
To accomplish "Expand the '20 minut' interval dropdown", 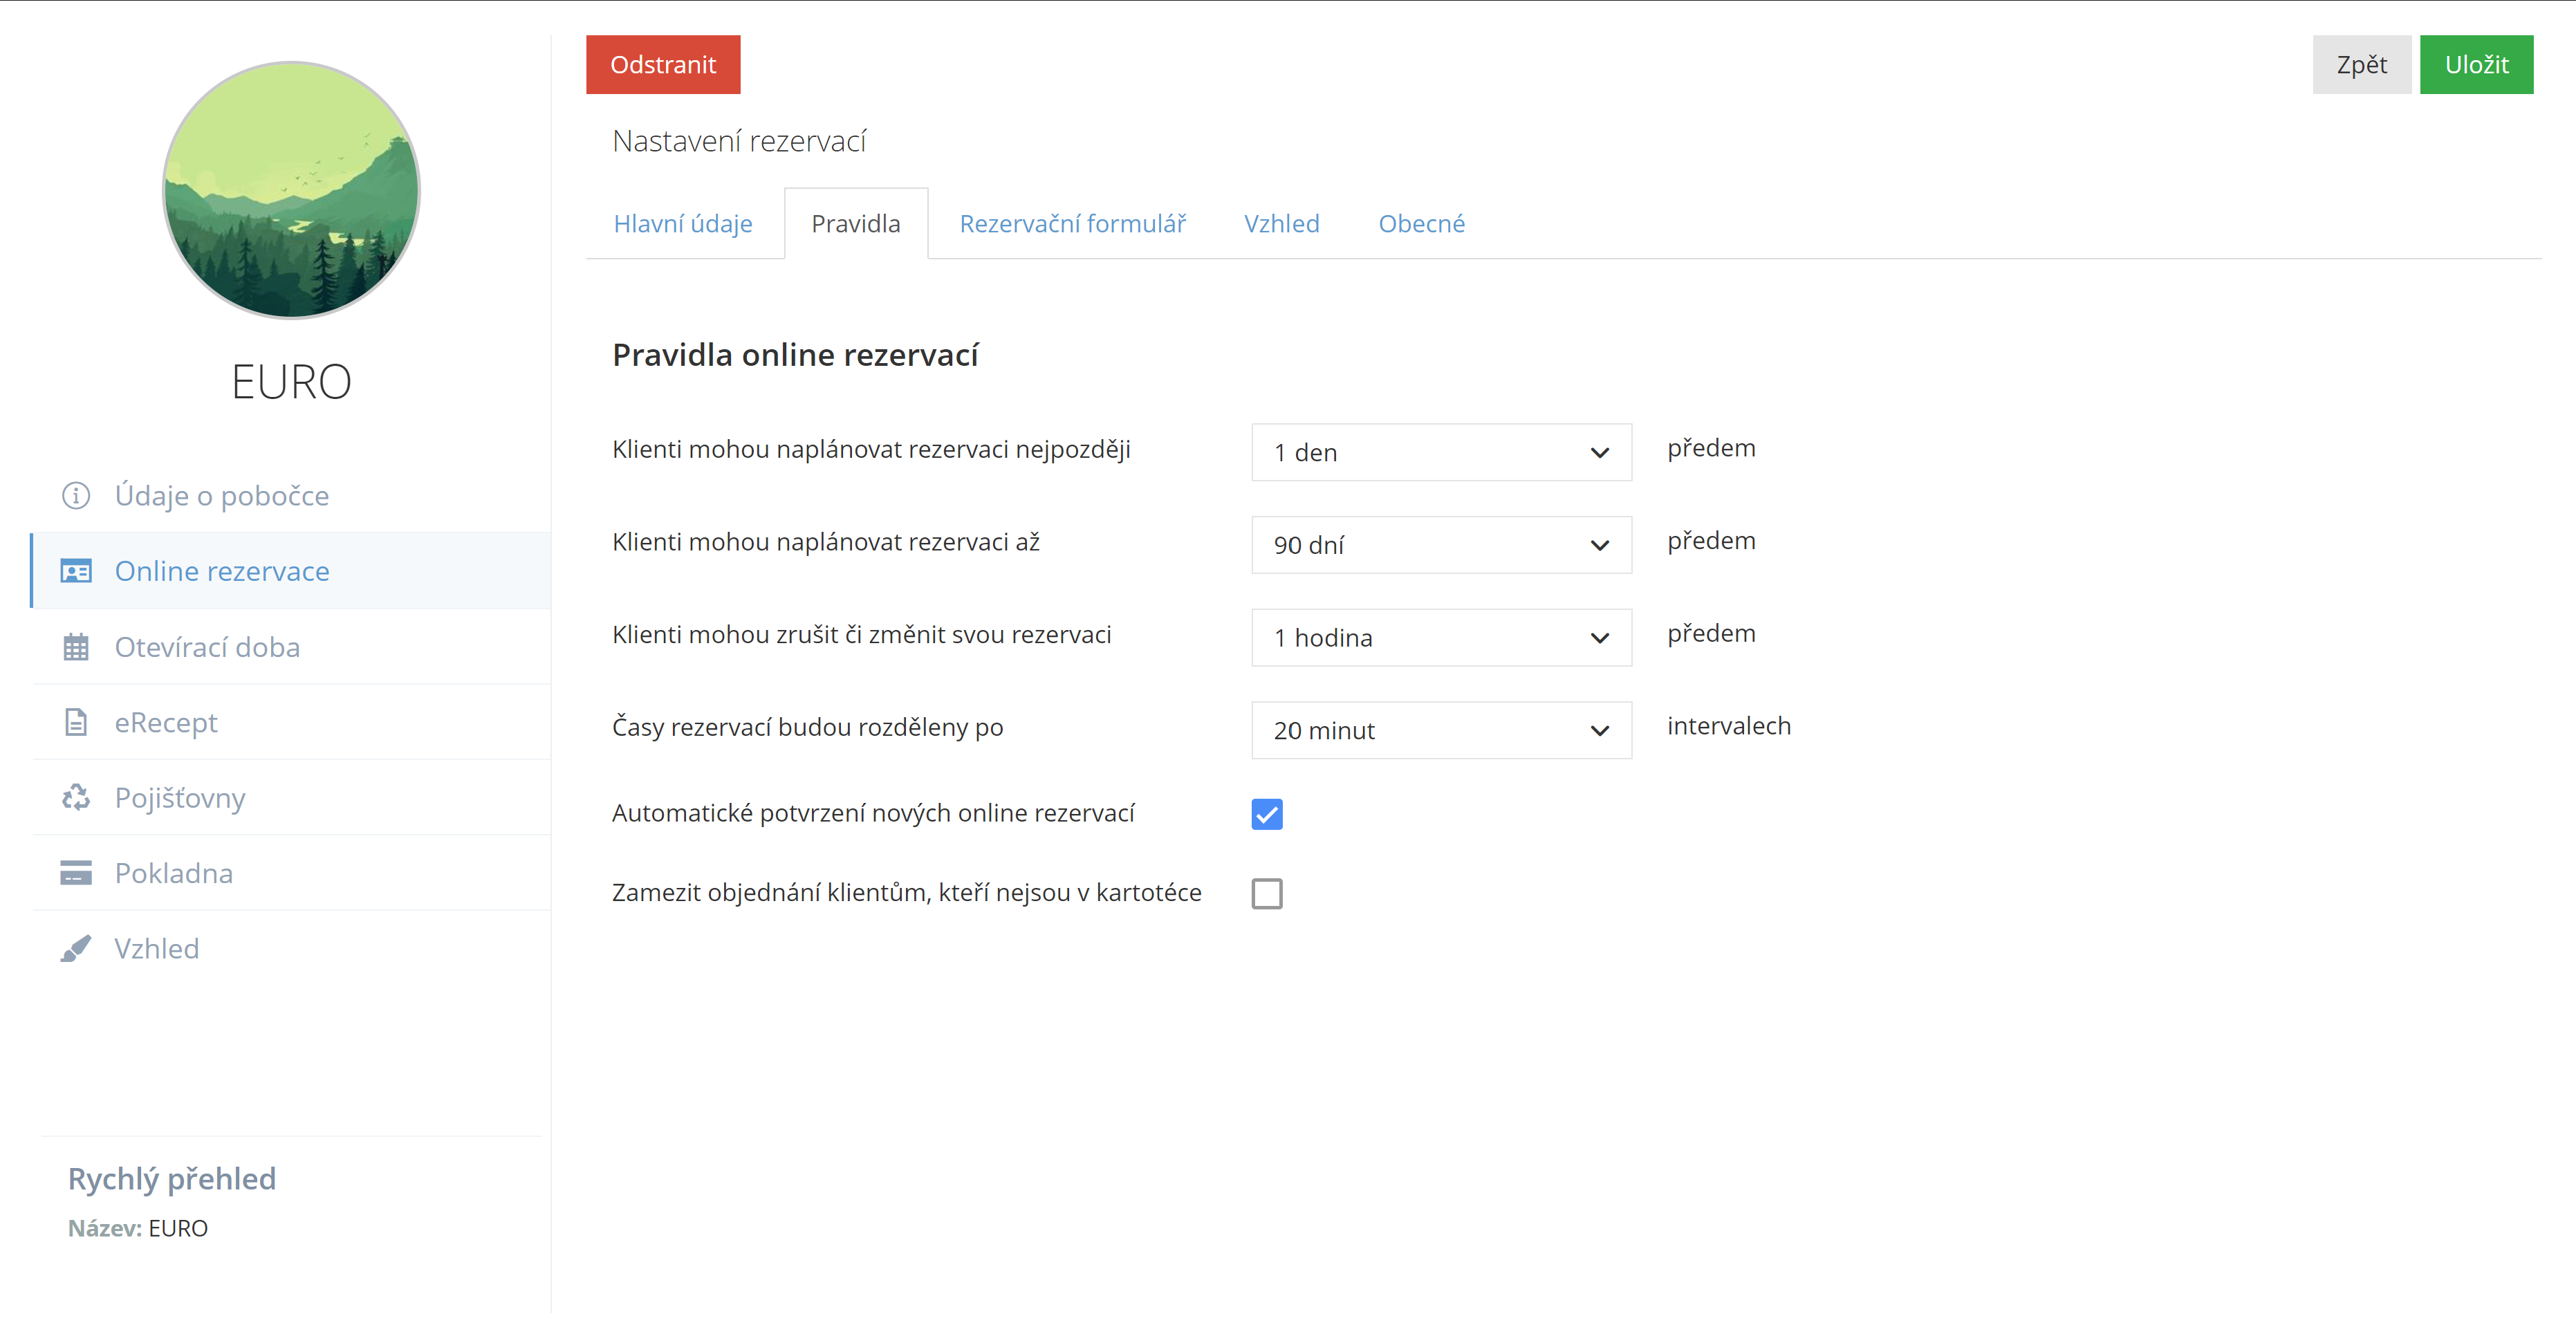I will pyautogui.click(x=1440, y=730).
